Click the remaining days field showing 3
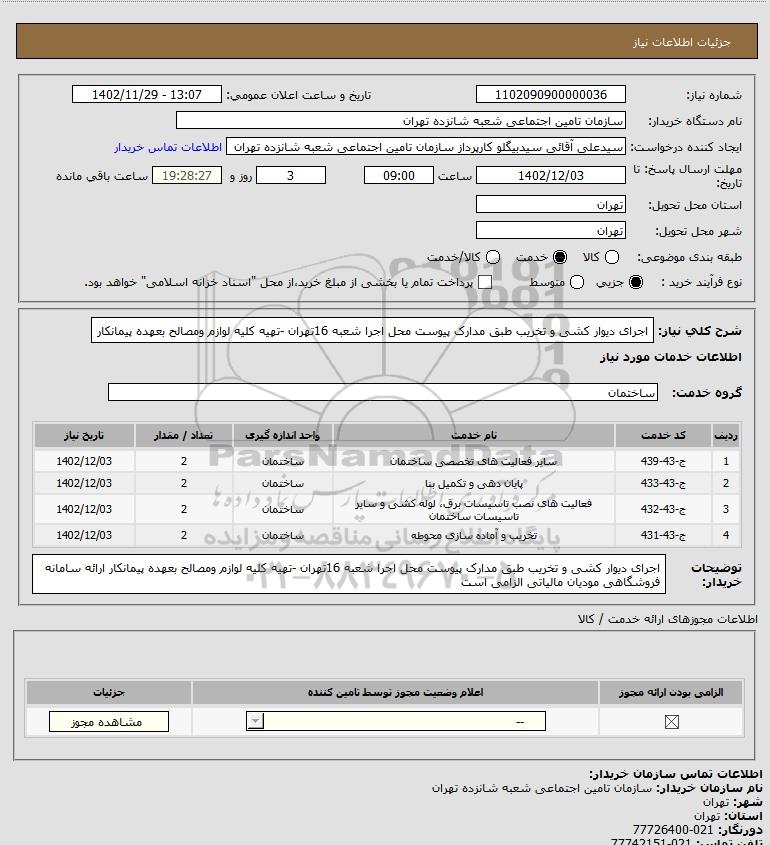Image resolution: width=770 pixels, height=845 pixels. pyautogui.click(x=290, y=175)
